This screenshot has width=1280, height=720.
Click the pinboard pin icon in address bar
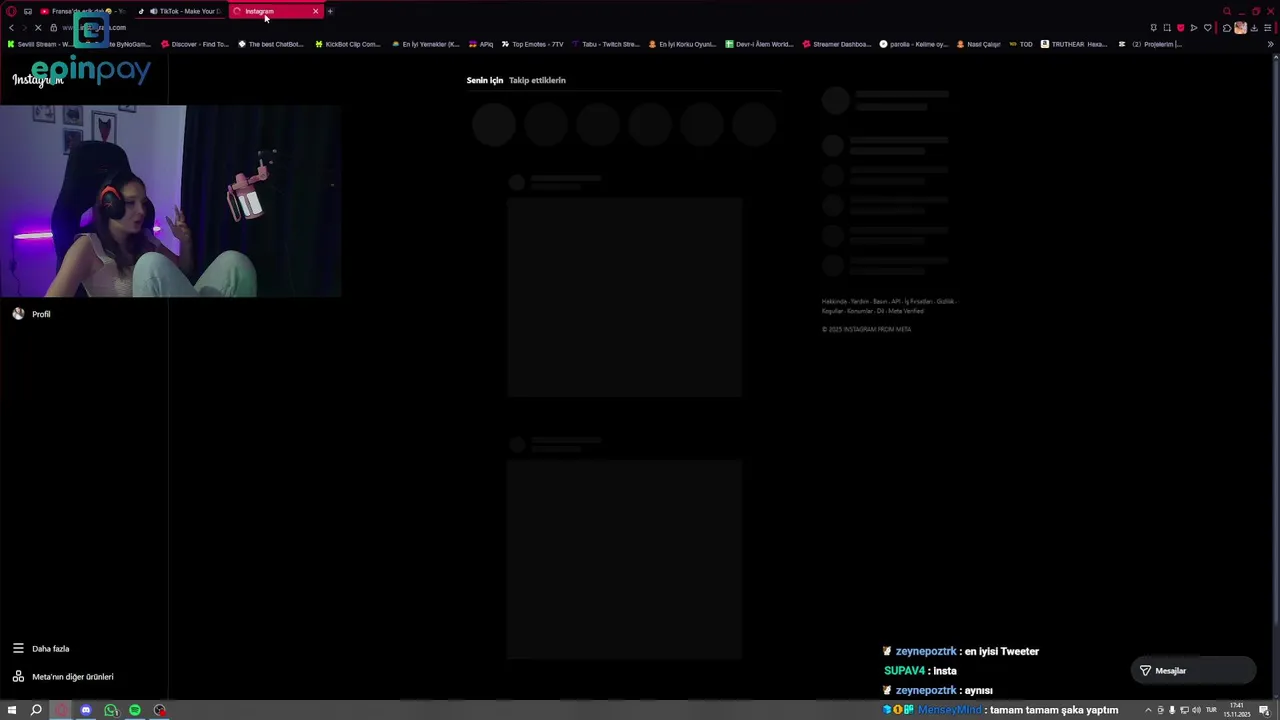[1153, 28]
